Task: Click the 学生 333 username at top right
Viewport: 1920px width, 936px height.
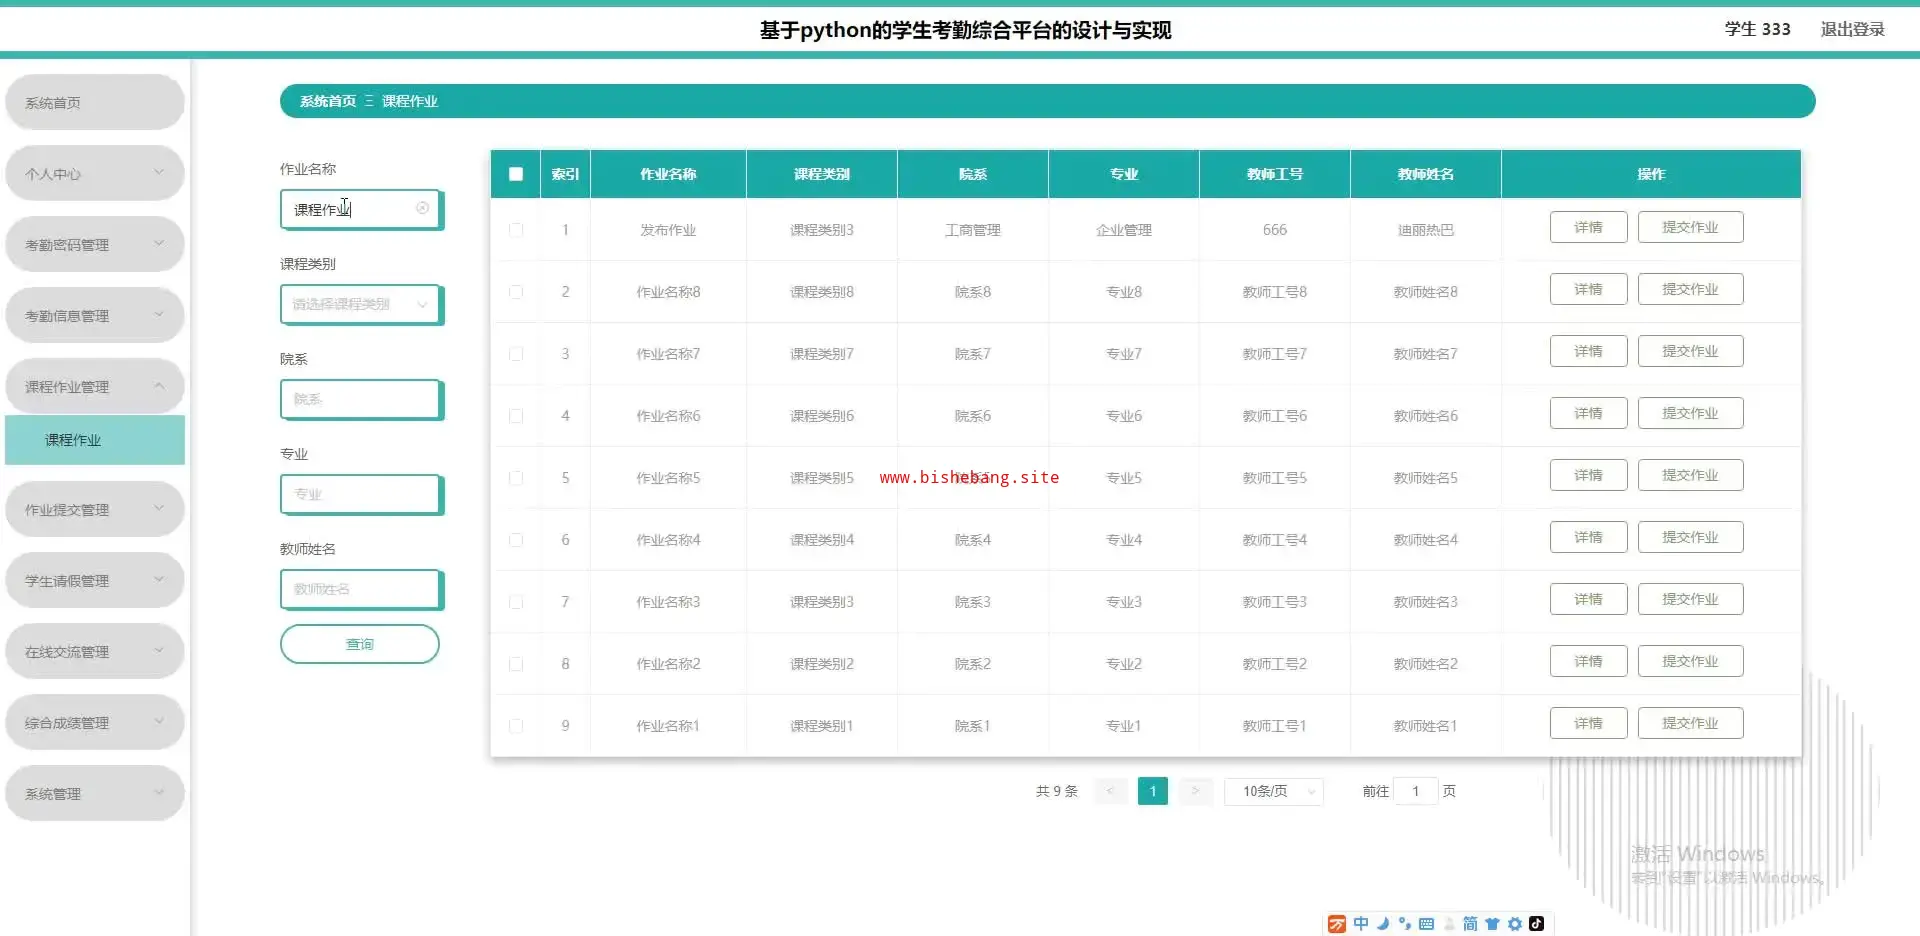Action: (1757, 29)
